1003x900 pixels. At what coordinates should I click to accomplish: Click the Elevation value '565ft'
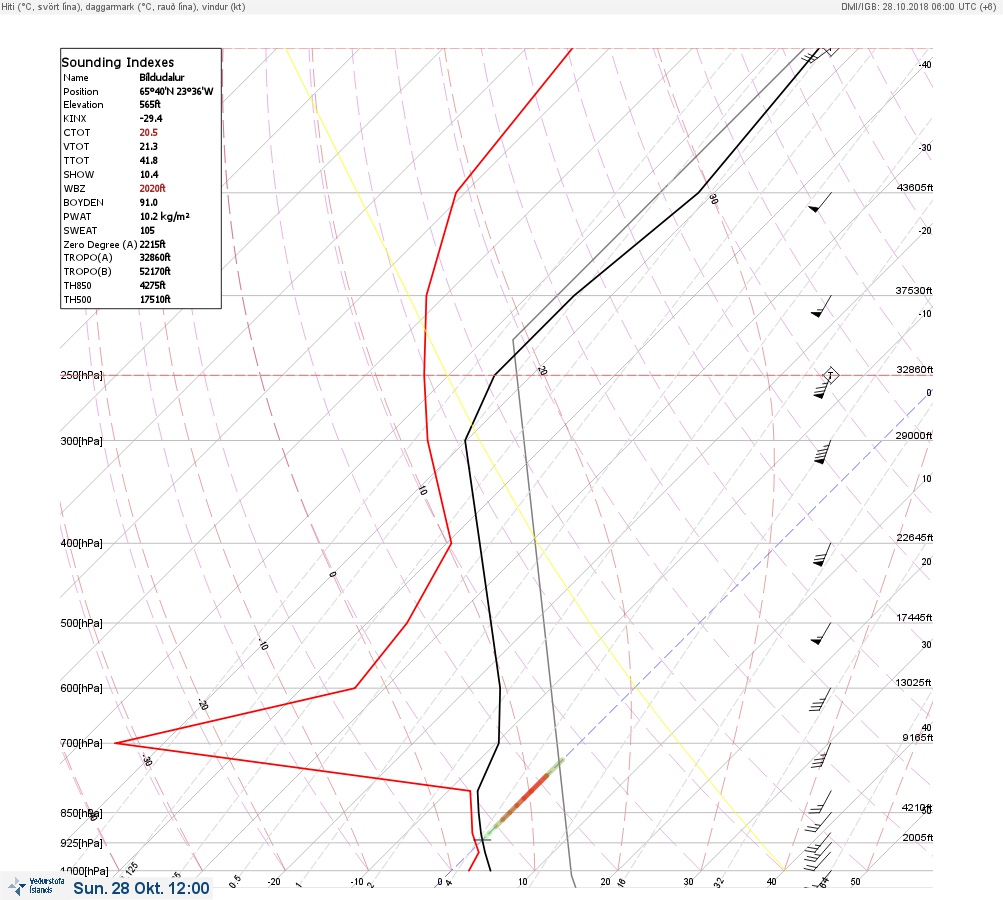pos(150,104)
